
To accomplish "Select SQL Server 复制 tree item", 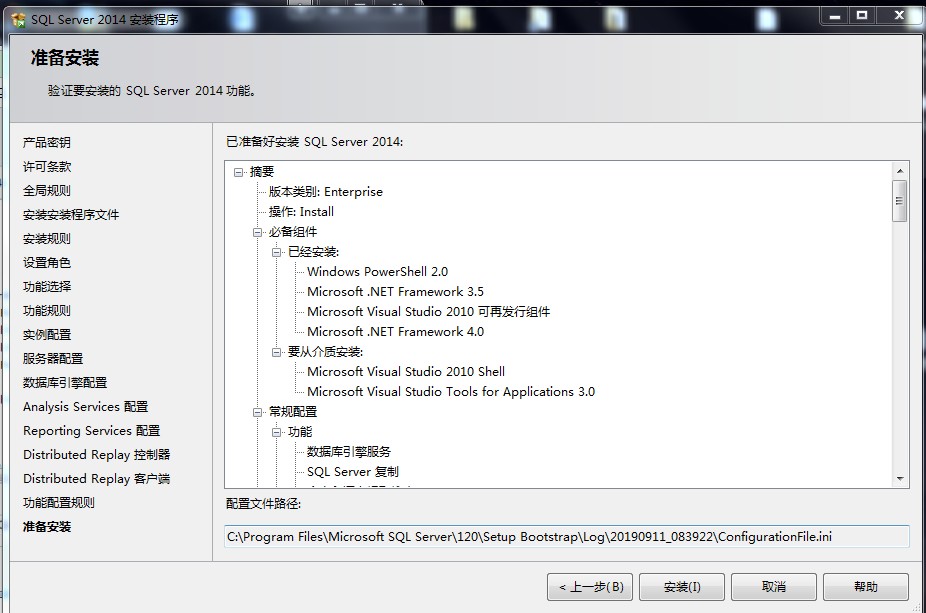I will coord(353,472).
